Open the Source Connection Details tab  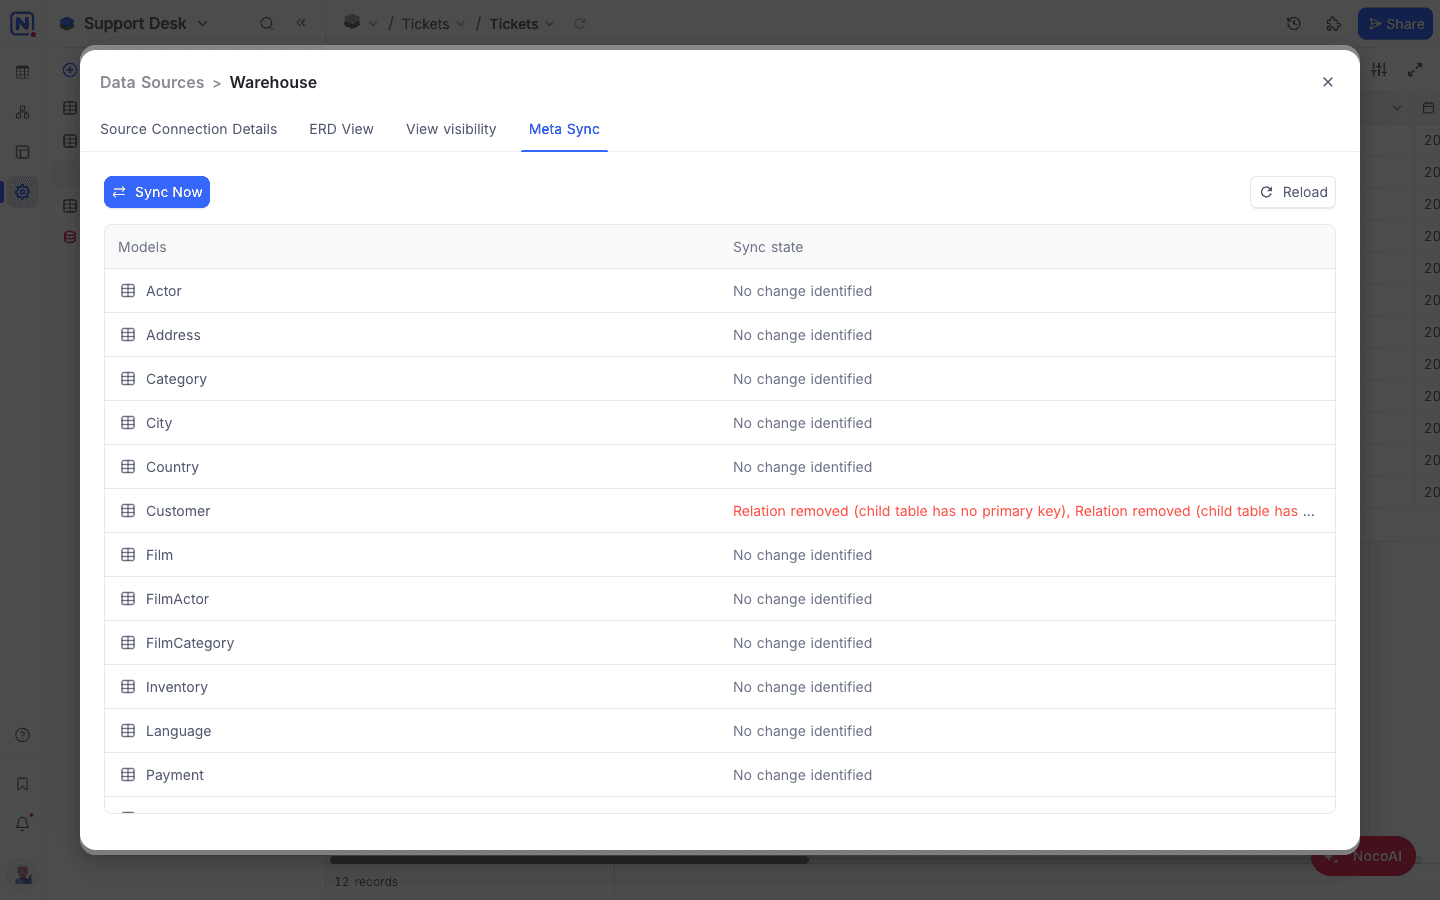click(188, 129)
